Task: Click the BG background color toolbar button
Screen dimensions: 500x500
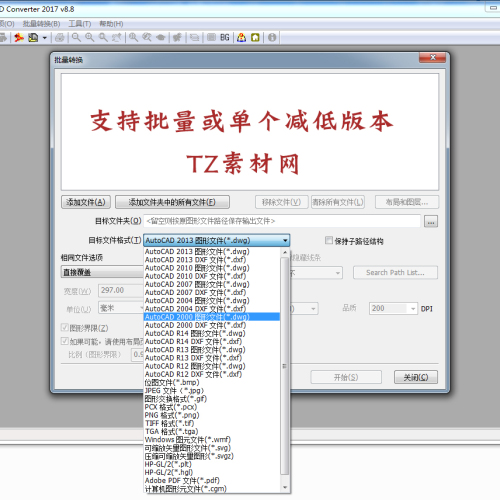Action: coord(225,37)
